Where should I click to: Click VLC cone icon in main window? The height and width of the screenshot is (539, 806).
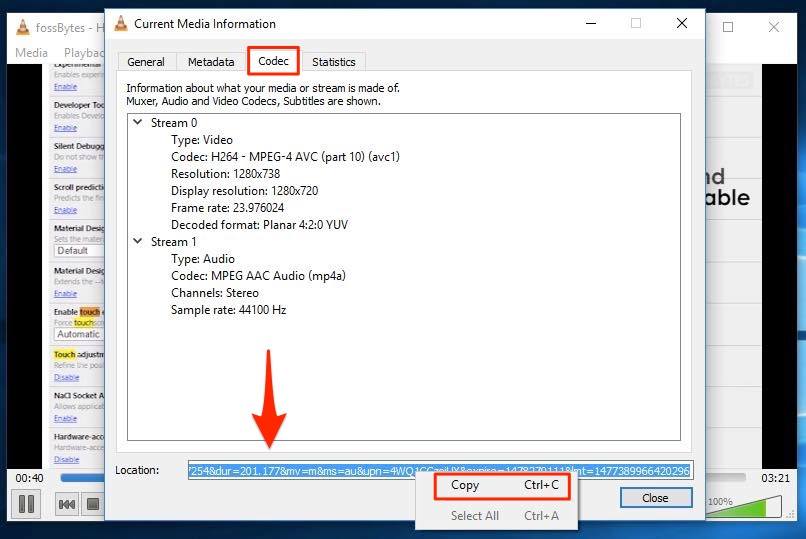22,26
